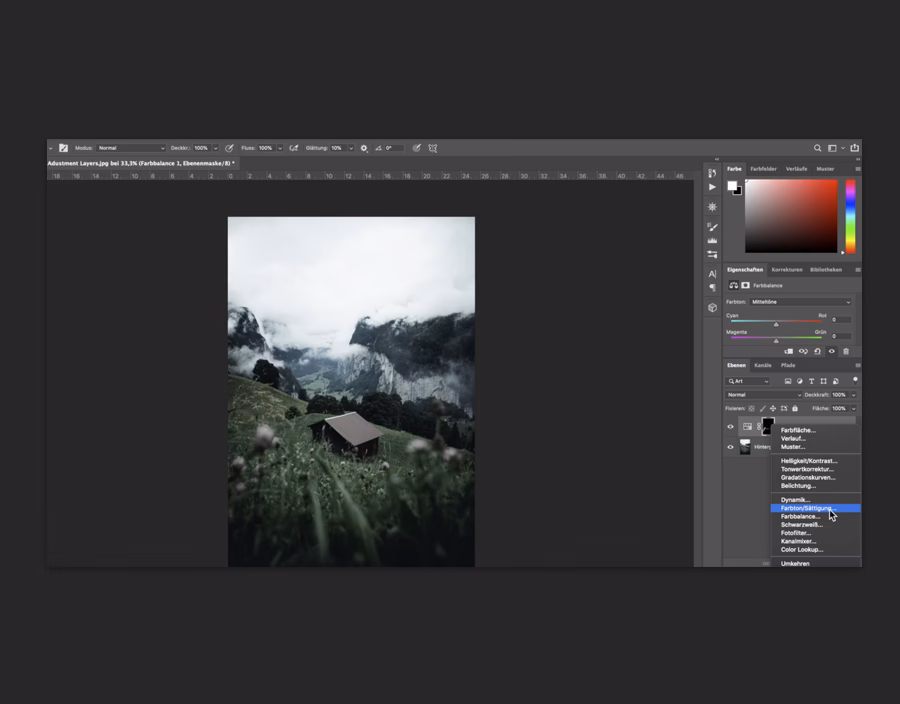Click the trash icon in Eigenschaften panel
The image size is (900, 704).
coord(846,351)
